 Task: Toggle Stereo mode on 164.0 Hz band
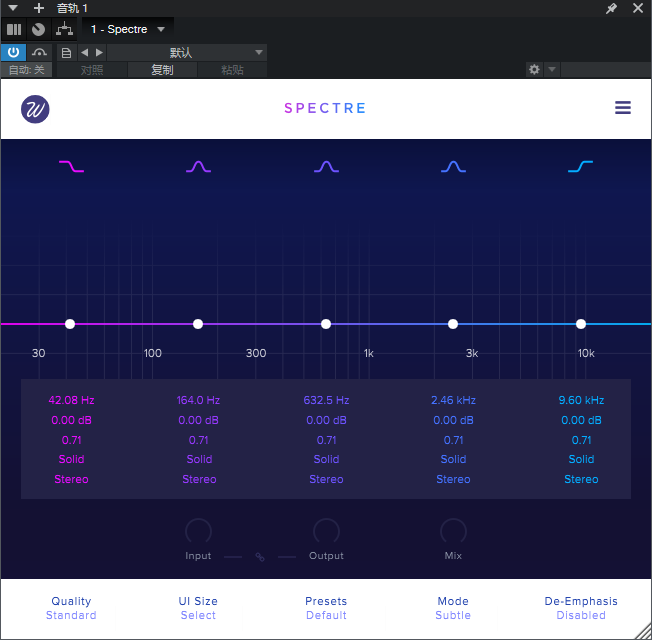click(199, 479)
